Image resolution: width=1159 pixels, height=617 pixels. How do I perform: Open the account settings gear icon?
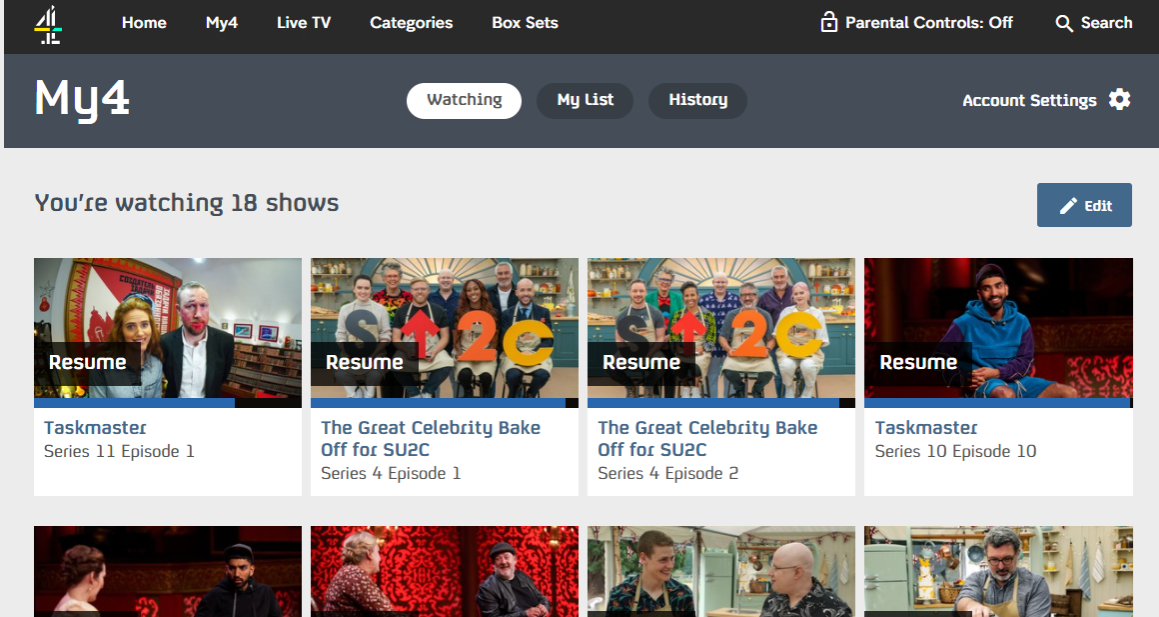coord(1120,100)
